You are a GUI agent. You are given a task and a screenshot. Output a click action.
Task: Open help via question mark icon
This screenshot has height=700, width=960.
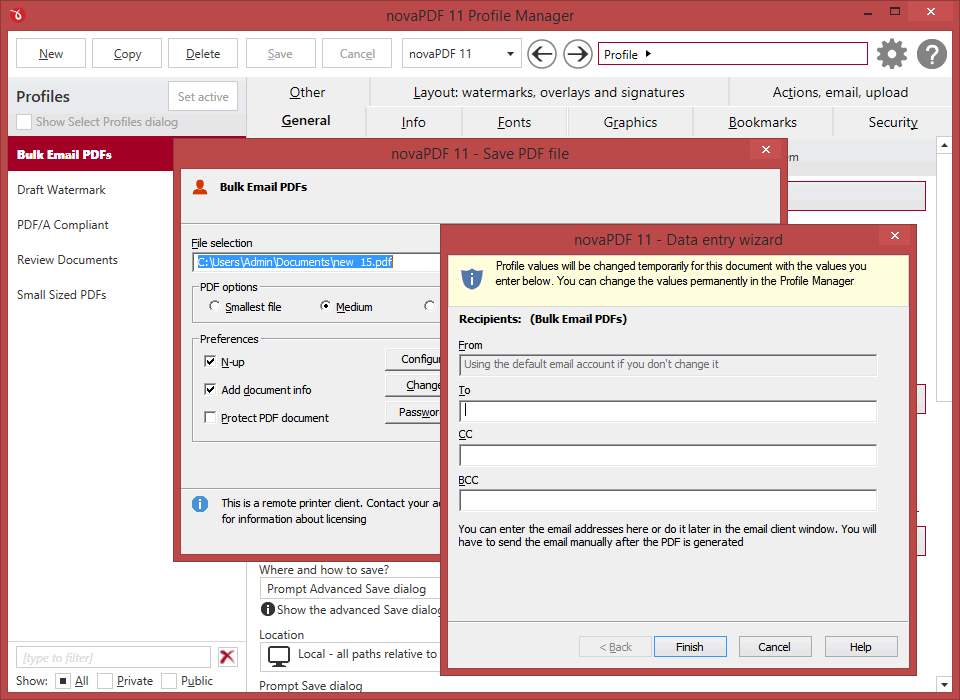point(932,54)
